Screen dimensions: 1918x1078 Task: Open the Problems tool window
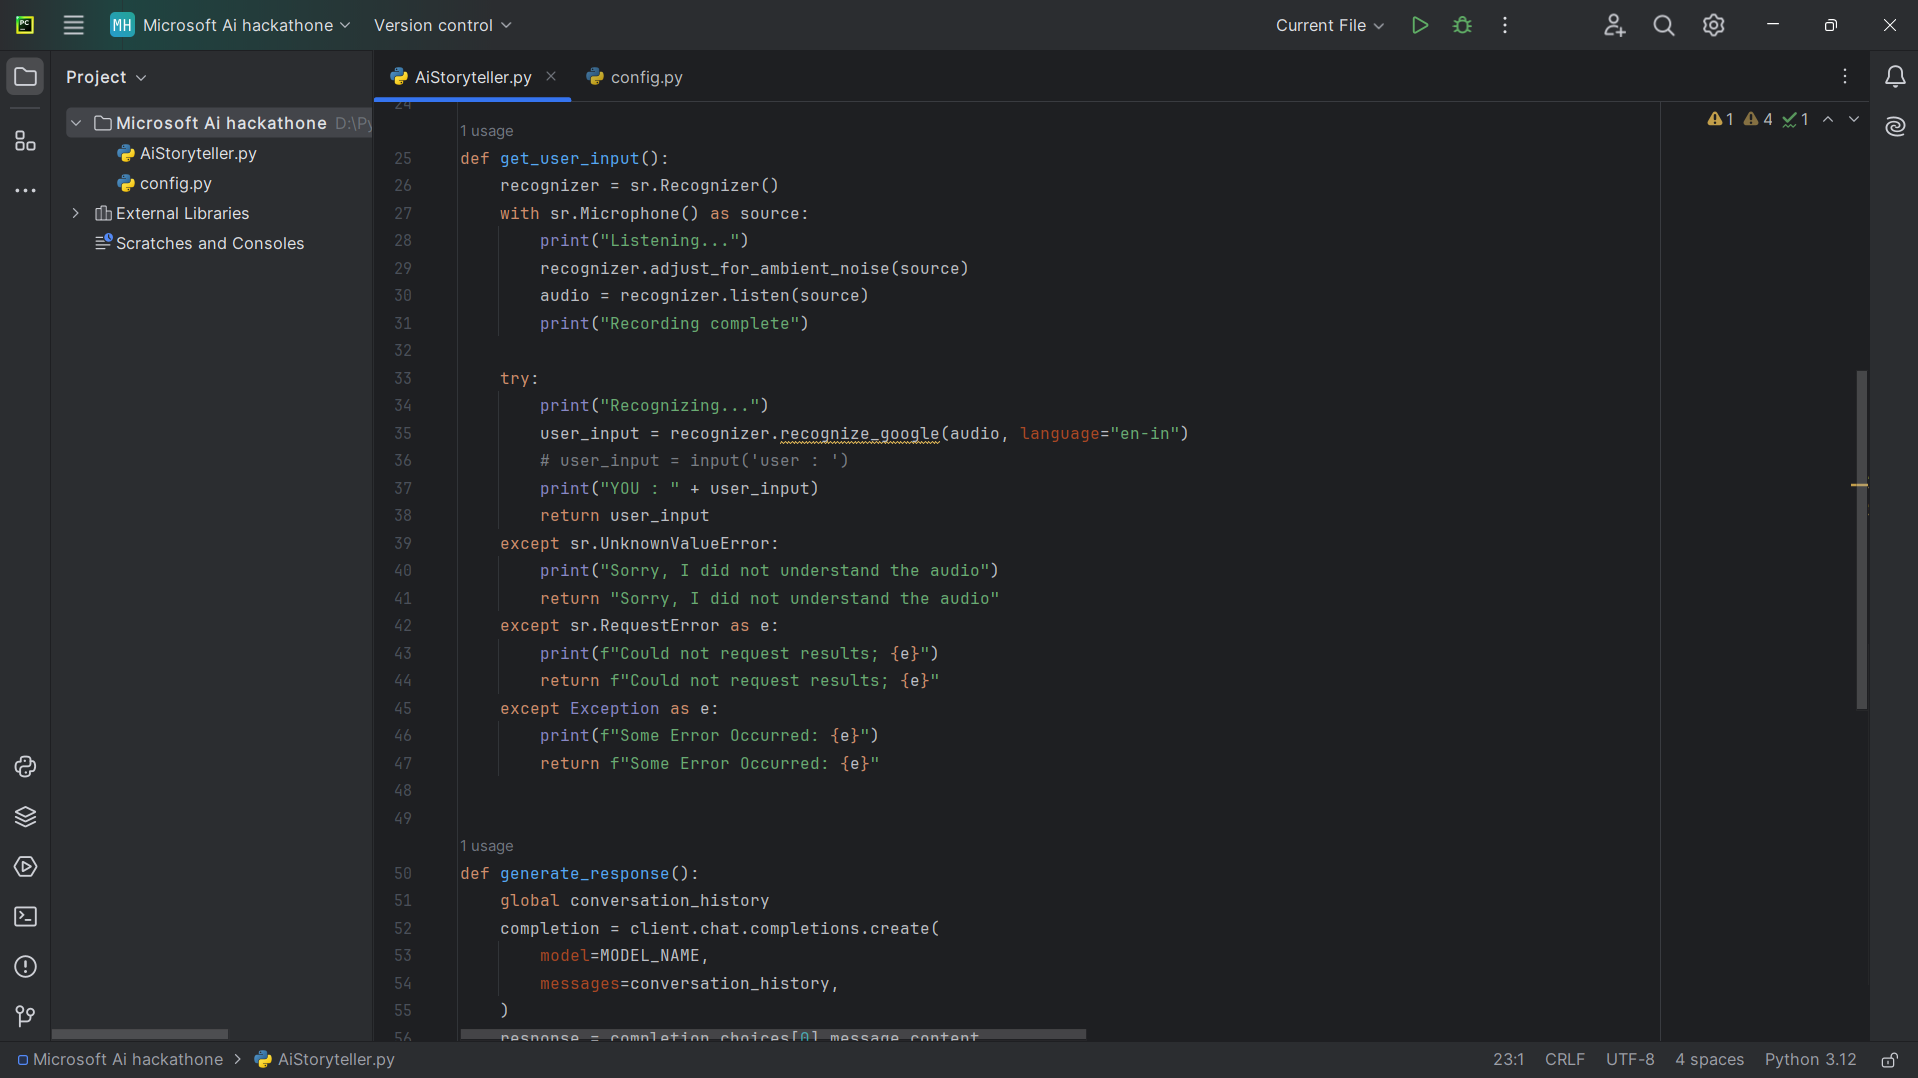tap(25, 967)
